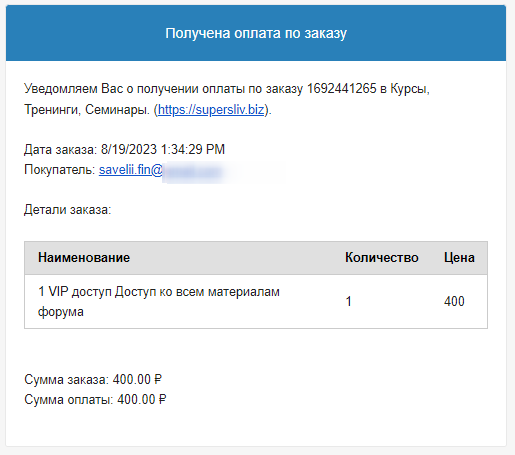Click the "Цена" column header
515x455 pixels.
click(x=459, y=258)
